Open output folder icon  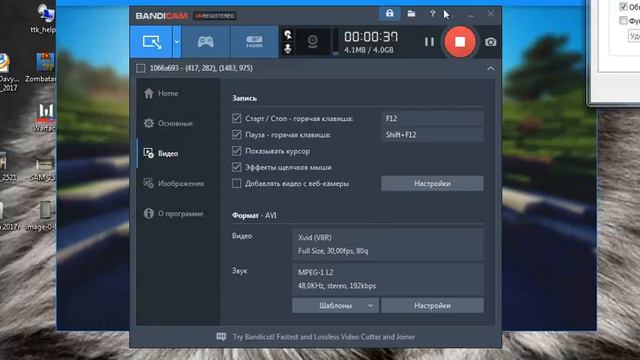tap(411, 14)
